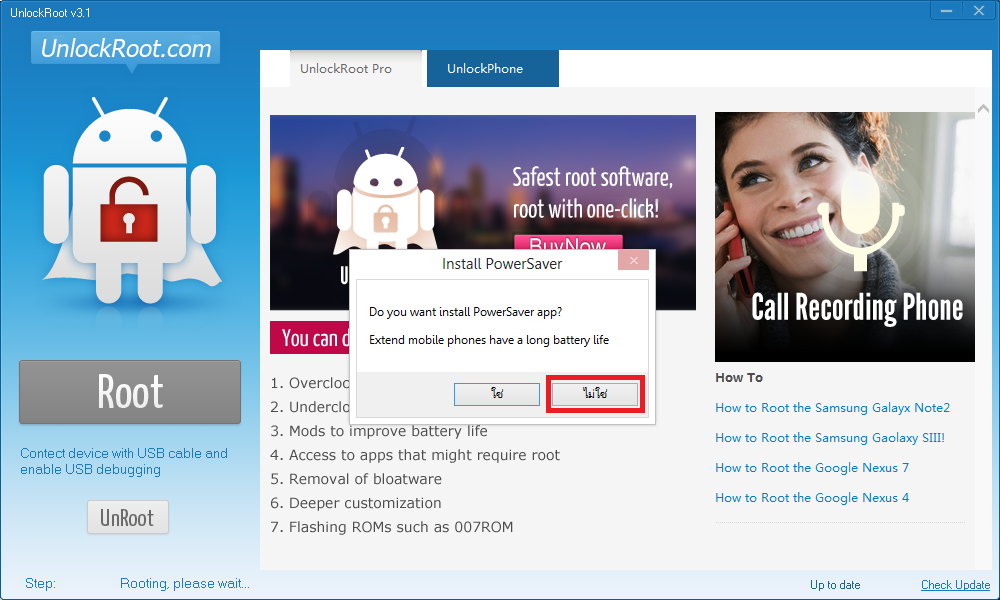Click the Check Update link
Viewport: 1000px width, 600px height.
click(955, 585)
